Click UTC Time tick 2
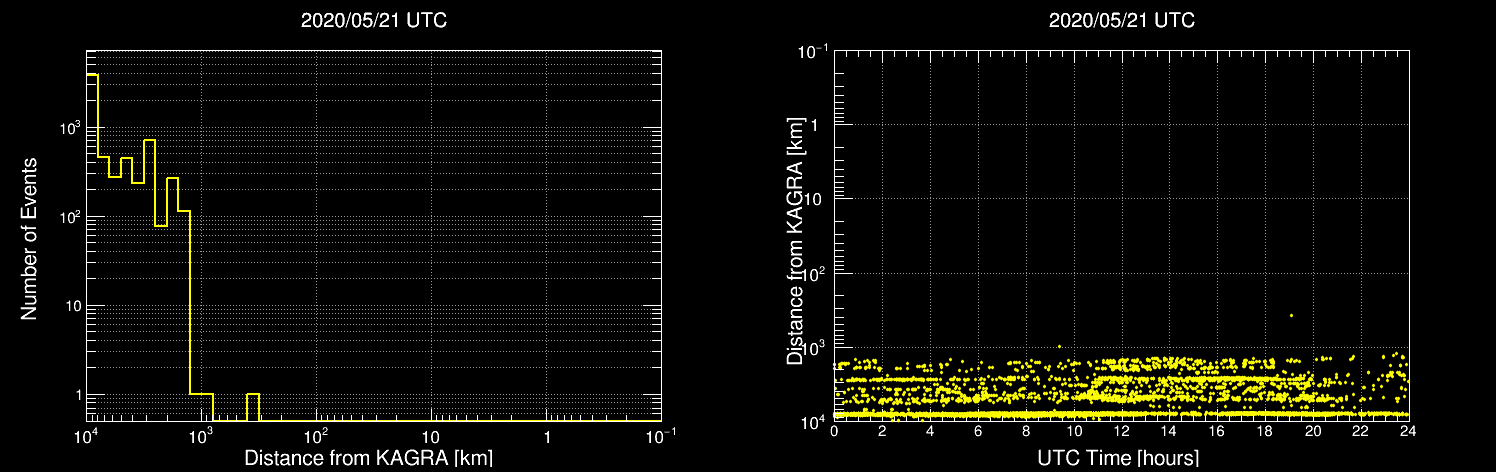Image resolution: width=1496 pixels, height=472 pixels. (882, 432)
